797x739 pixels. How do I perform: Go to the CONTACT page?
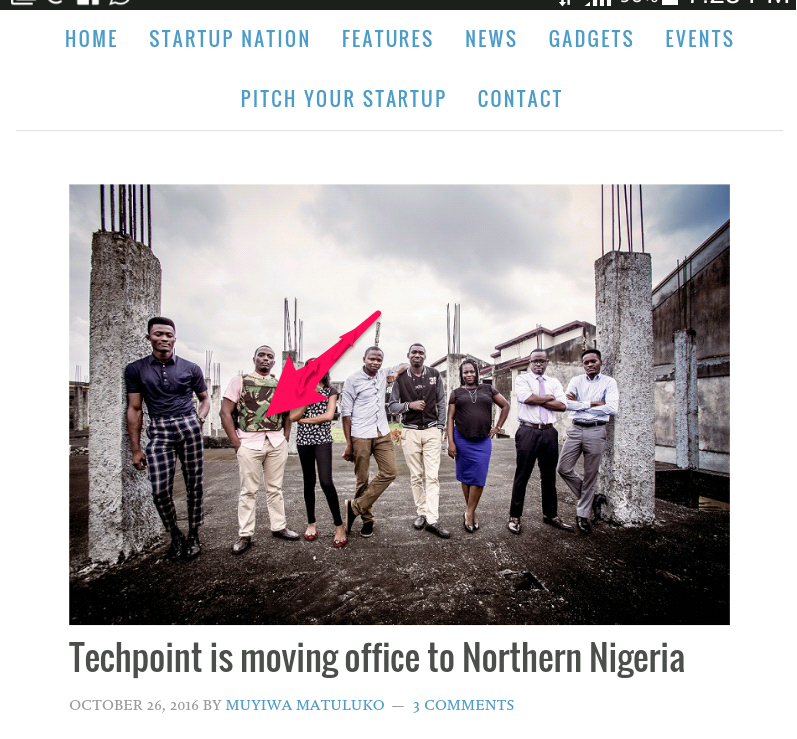pyautogui.click(x=520, y=99)
